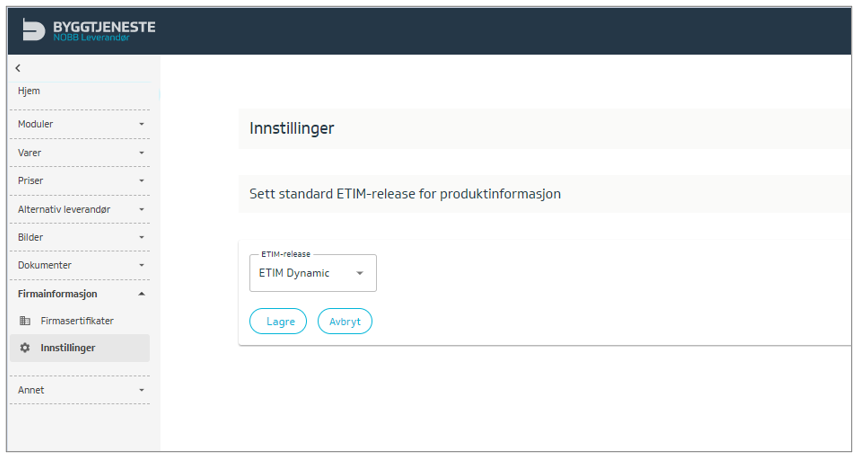Click the BYGGTJENESTE brand text
This screenshot has height=457, width=858.
click(103, 26)
